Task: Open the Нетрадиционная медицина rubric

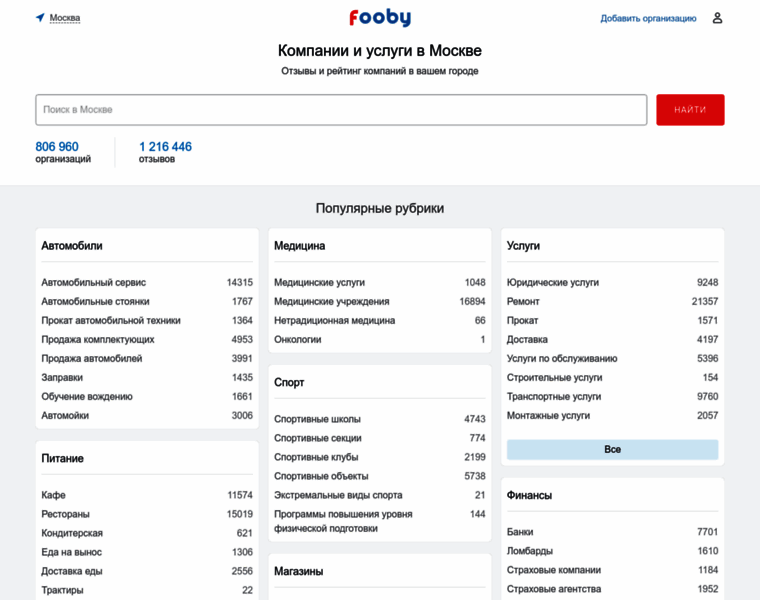Action: tap(334, 321)
